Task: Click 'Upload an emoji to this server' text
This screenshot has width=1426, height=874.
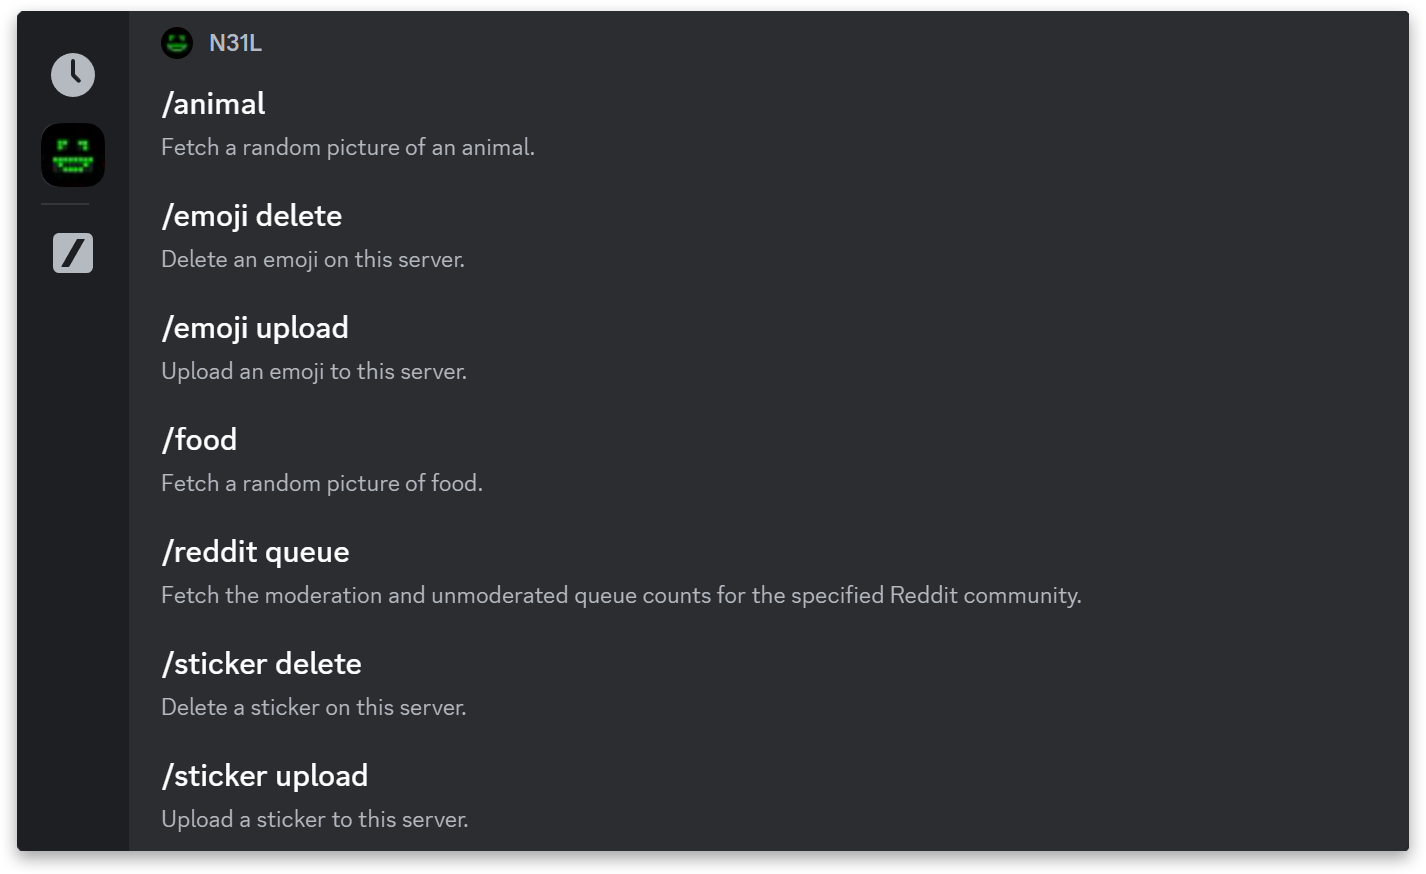Action: coord(314,371)
